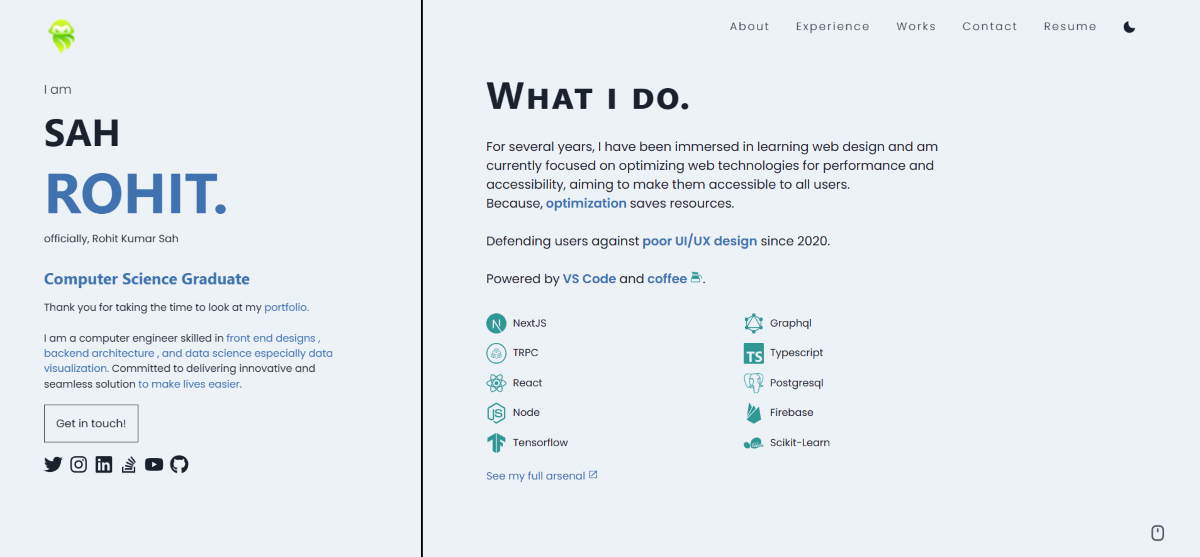Open the Instagram profile icon
The image size is (1200, 557).
79,464
